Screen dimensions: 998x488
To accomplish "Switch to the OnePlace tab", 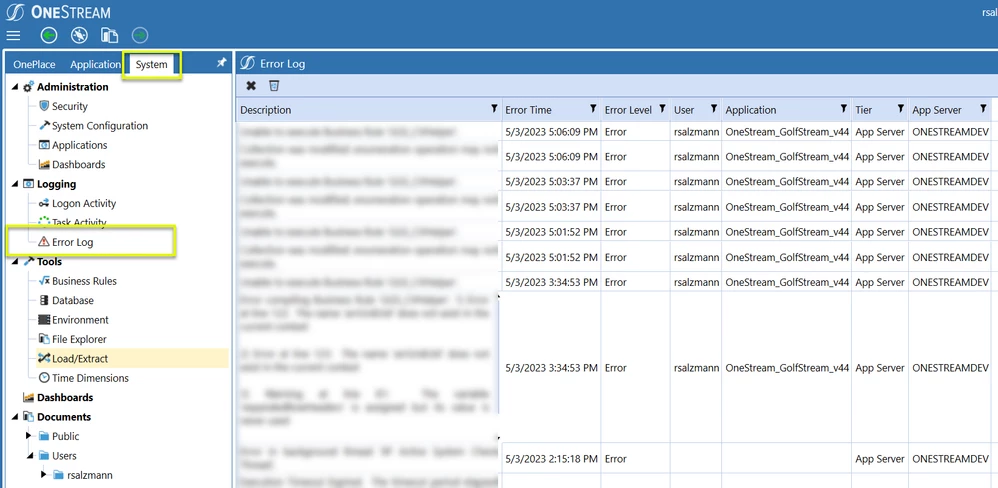I will pos(34,64).
